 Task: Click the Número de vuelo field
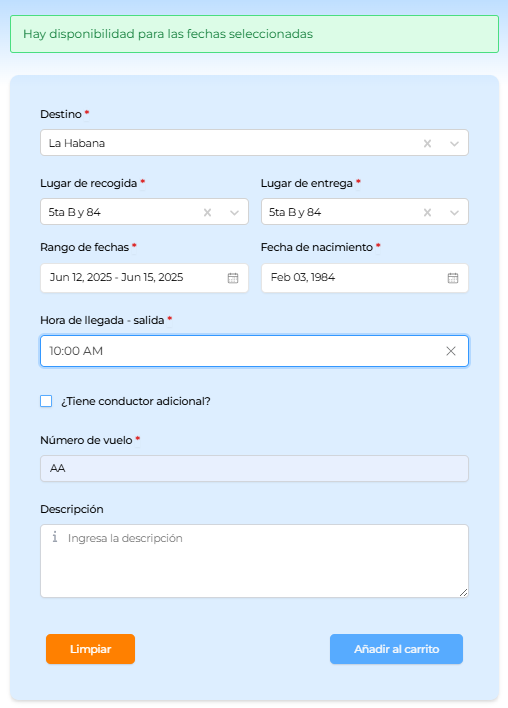pyautogui.click(x=254, y=468)
